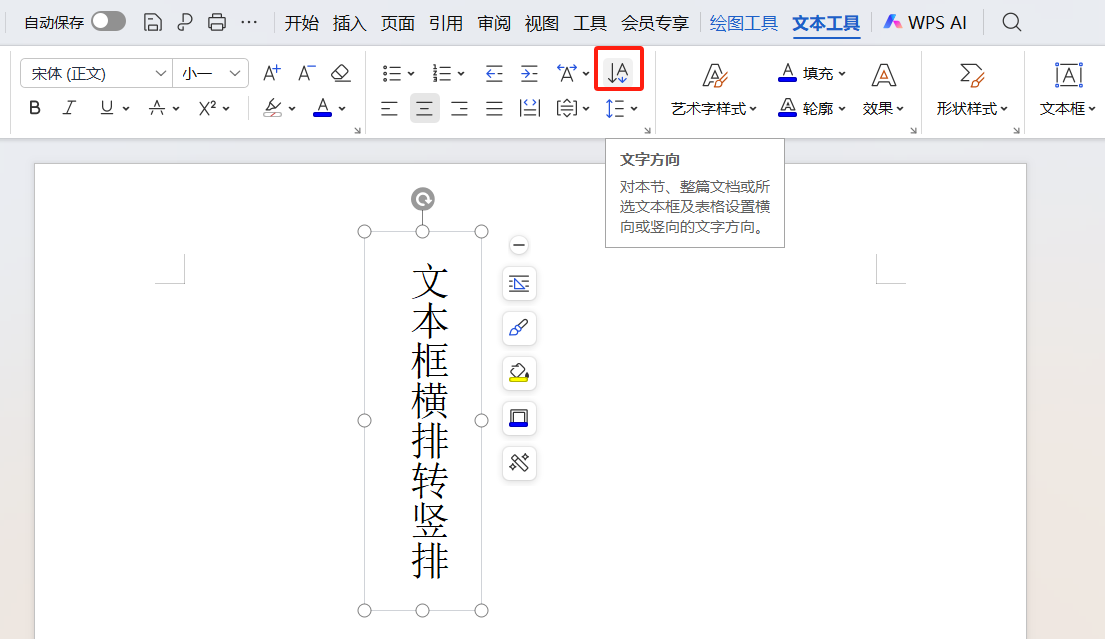This screenshot has width=1105, height=639.
Task: Decrease the font size
Action: [306, 72]
